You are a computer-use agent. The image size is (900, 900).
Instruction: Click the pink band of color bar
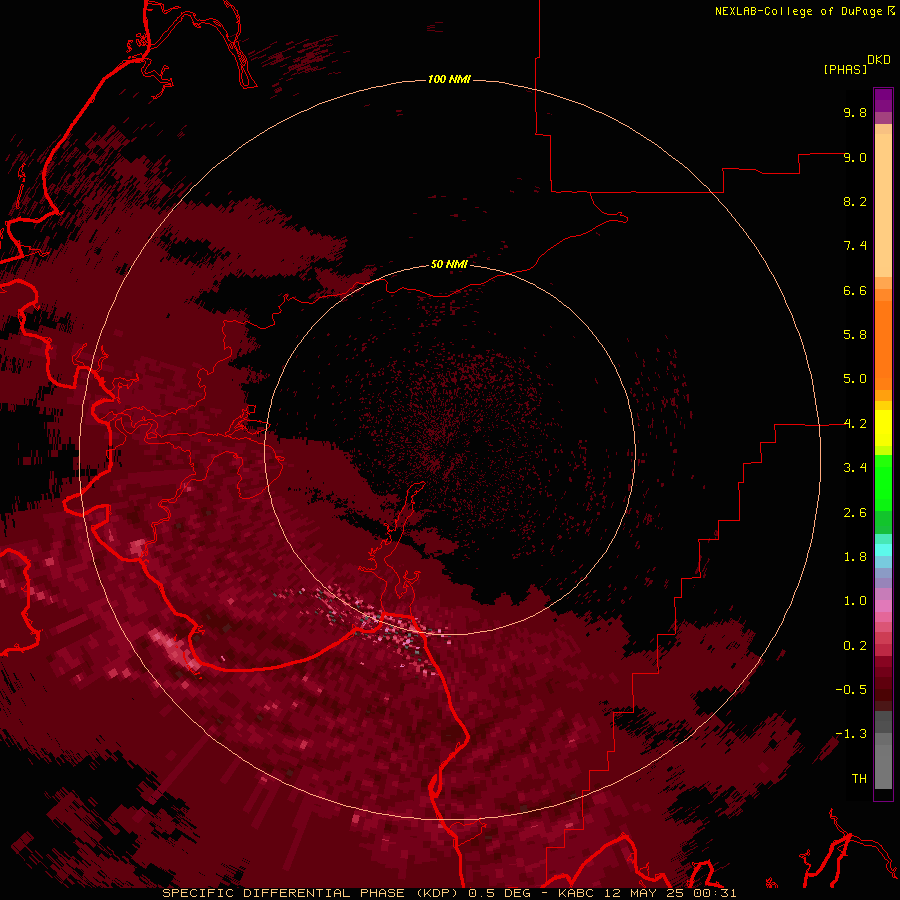tap(883, 606)
